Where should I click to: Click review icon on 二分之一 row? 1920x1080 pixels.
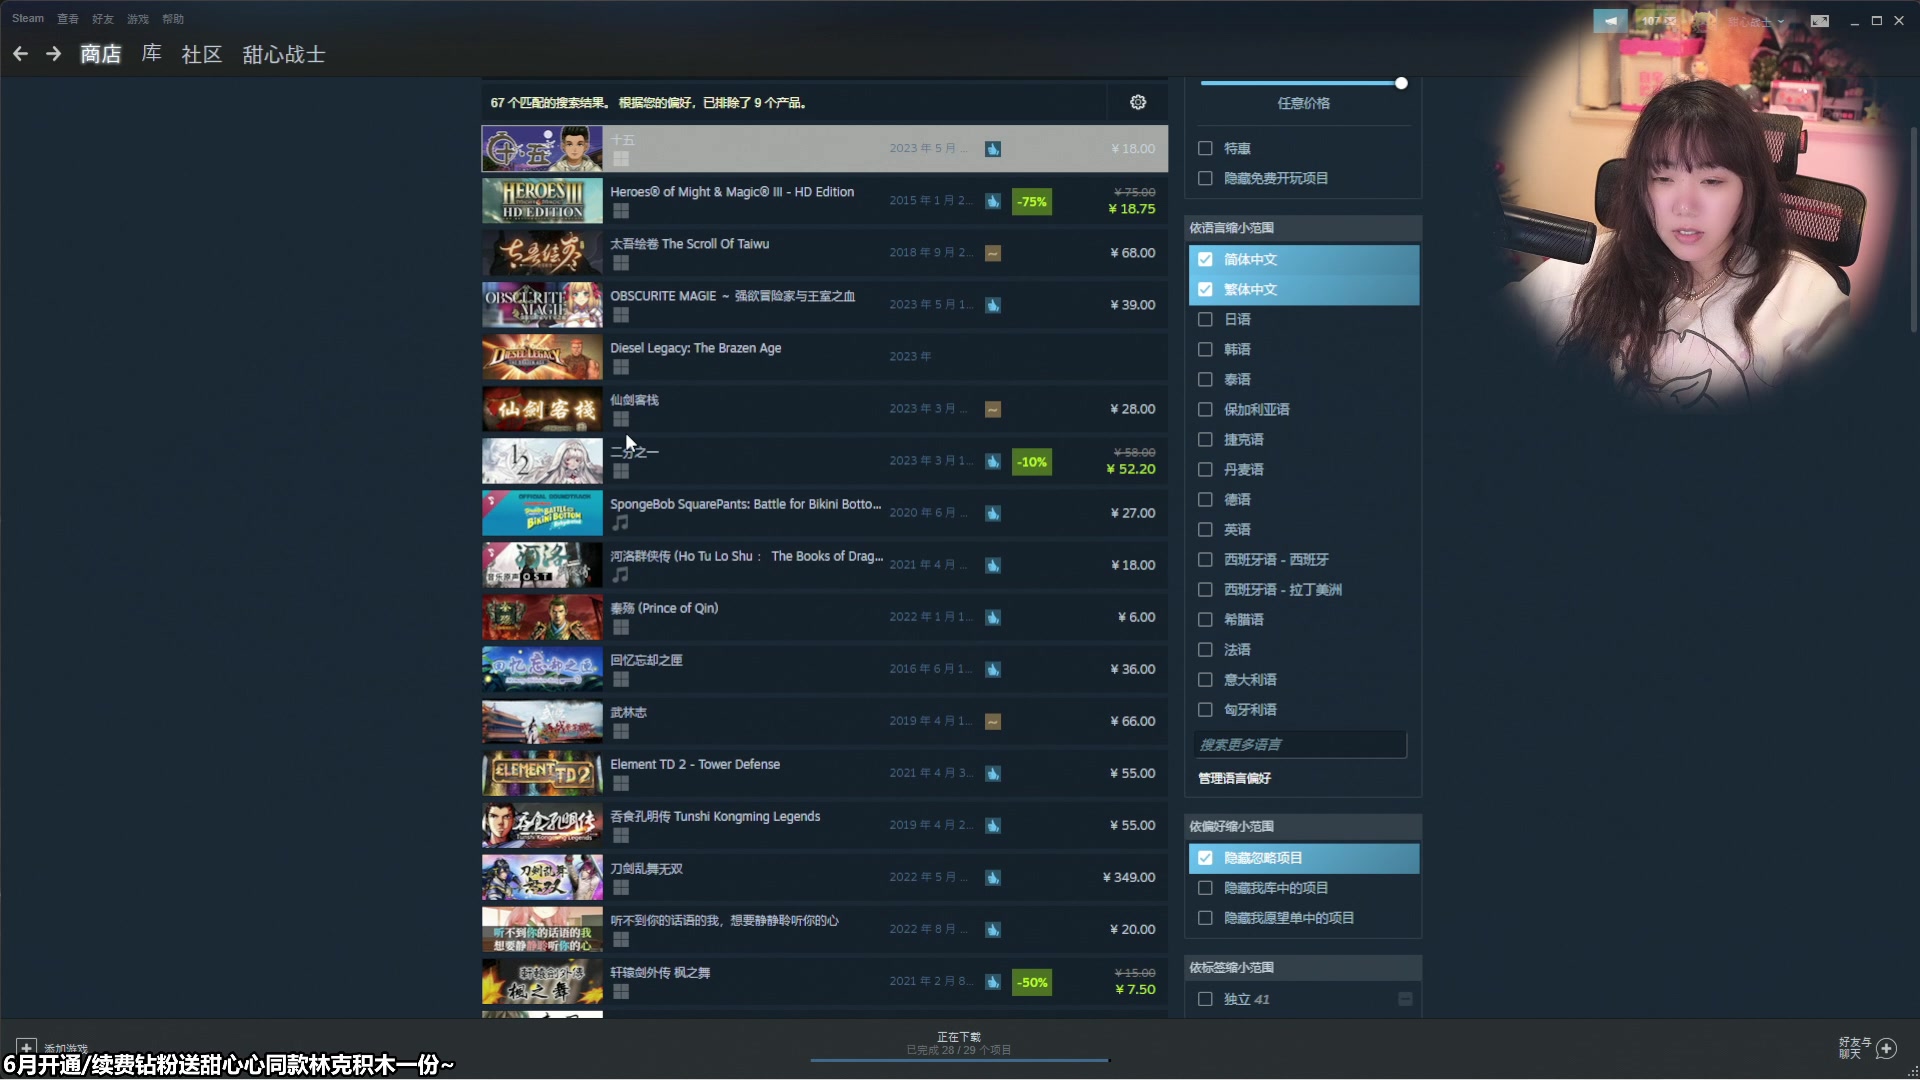pyautogui.click(x=993, y=461)
